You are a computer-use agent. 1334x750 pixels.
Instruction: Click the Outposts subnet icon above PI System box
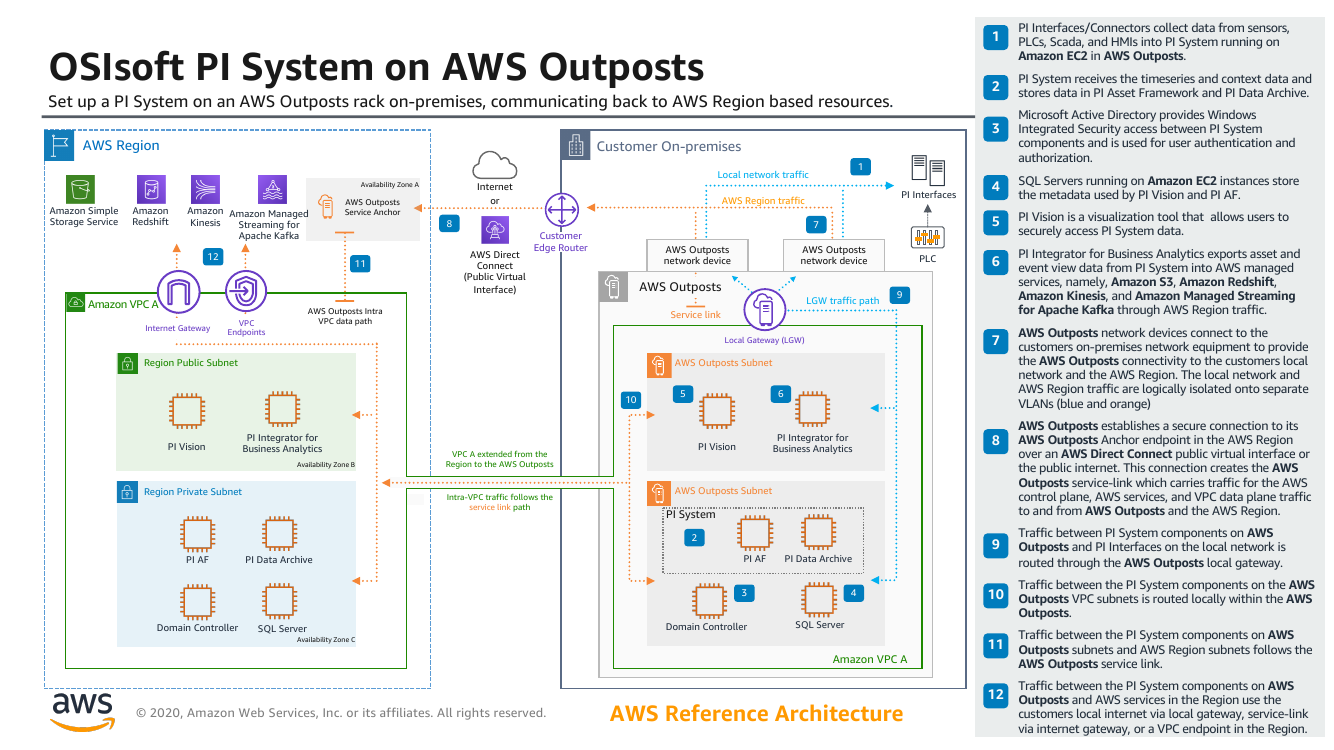659,493
